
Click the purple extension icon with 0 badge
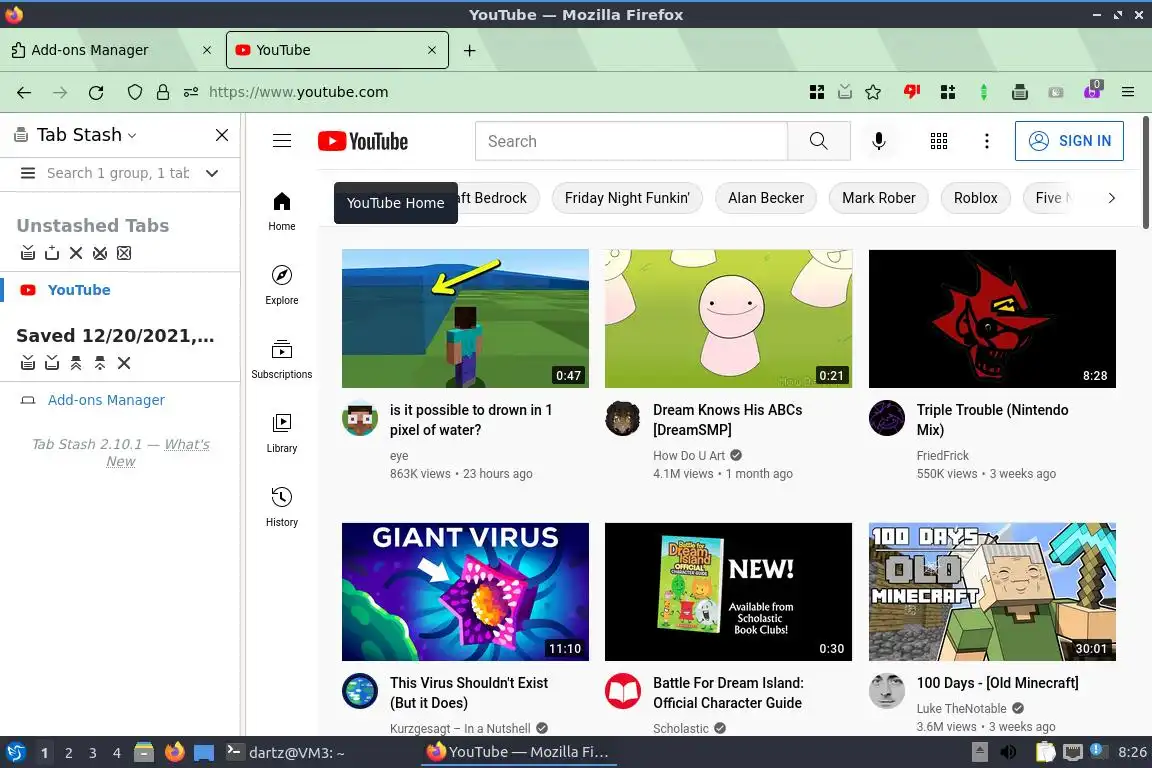[1092, 90]
